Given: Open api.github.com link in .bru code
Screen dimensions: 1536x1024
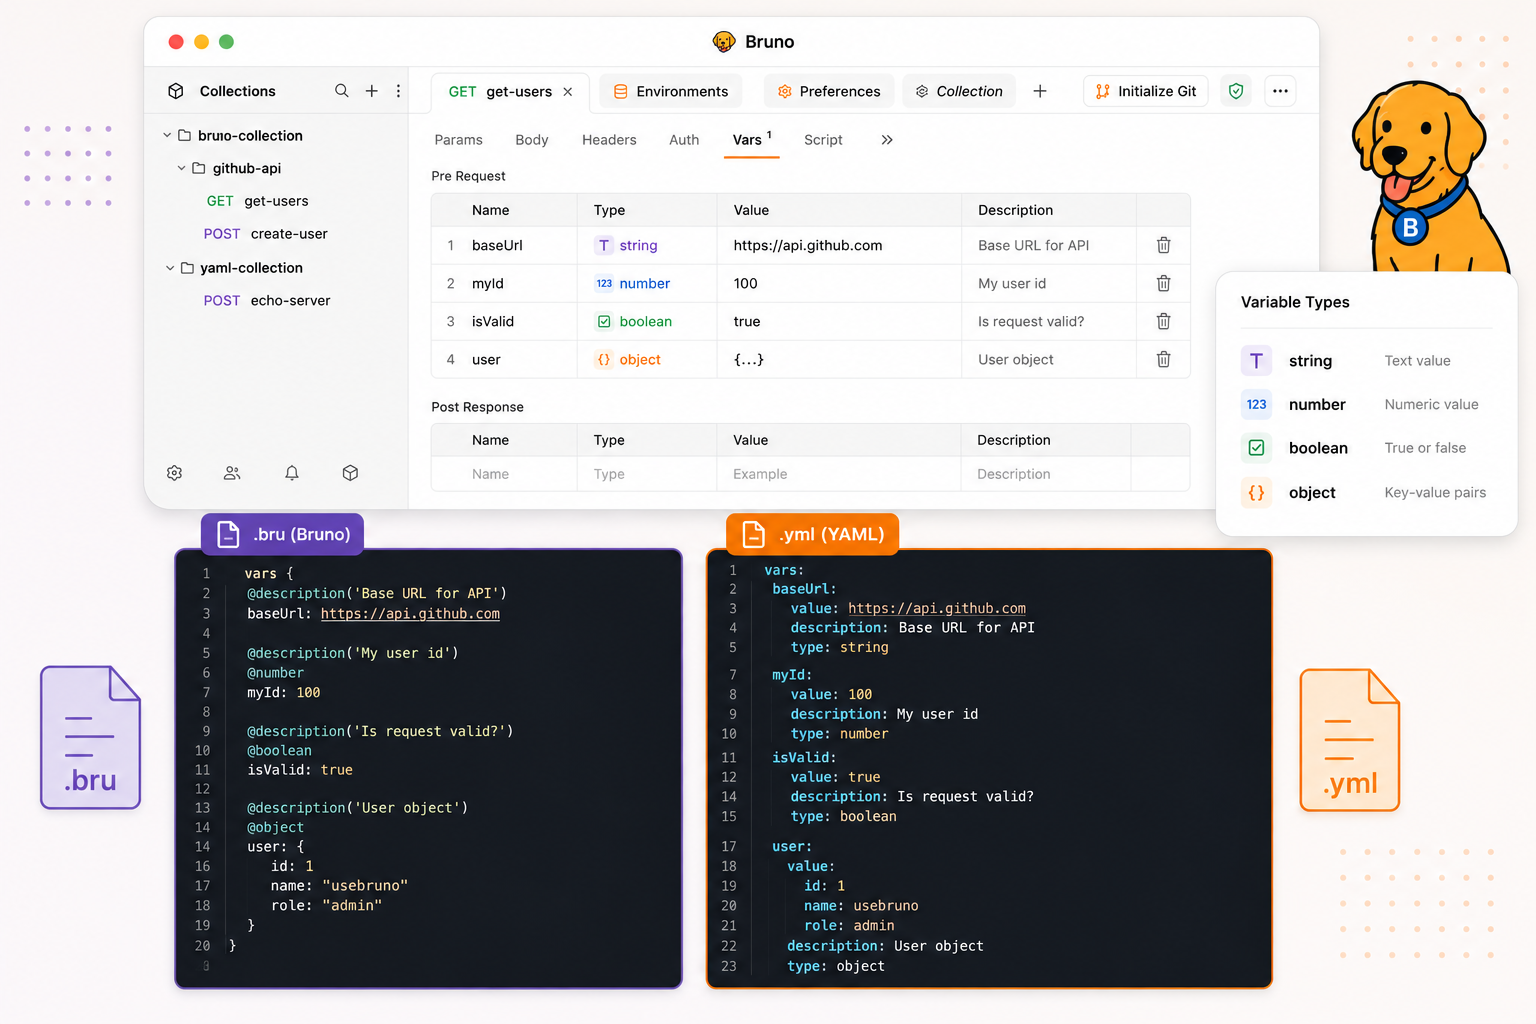Looking at the screenshot, I should 410,614.
